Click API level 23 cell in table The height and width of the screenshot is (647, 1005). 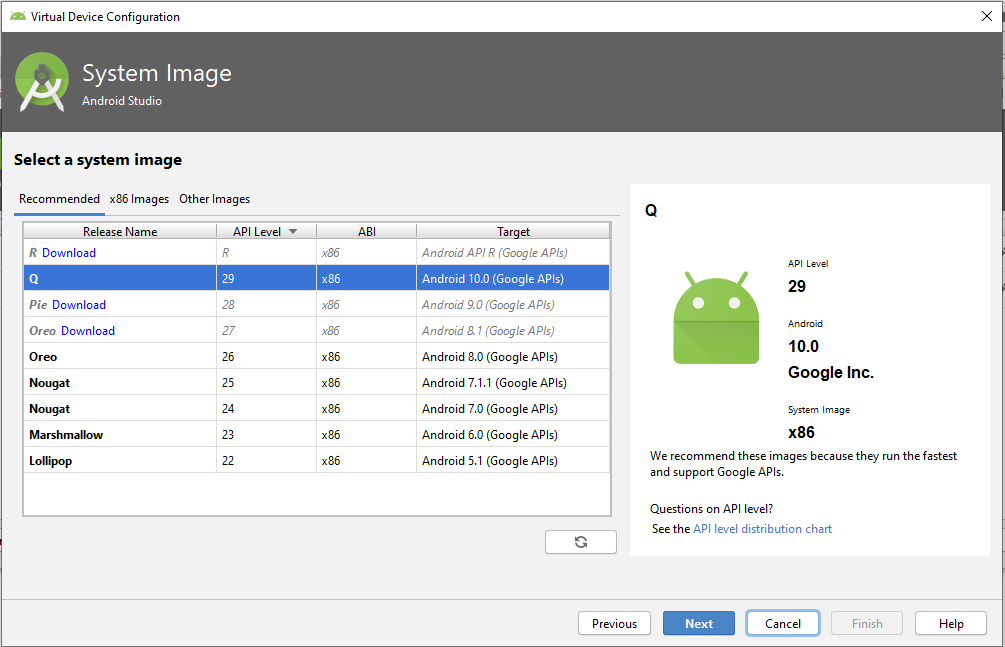click(x=267, y=435)
